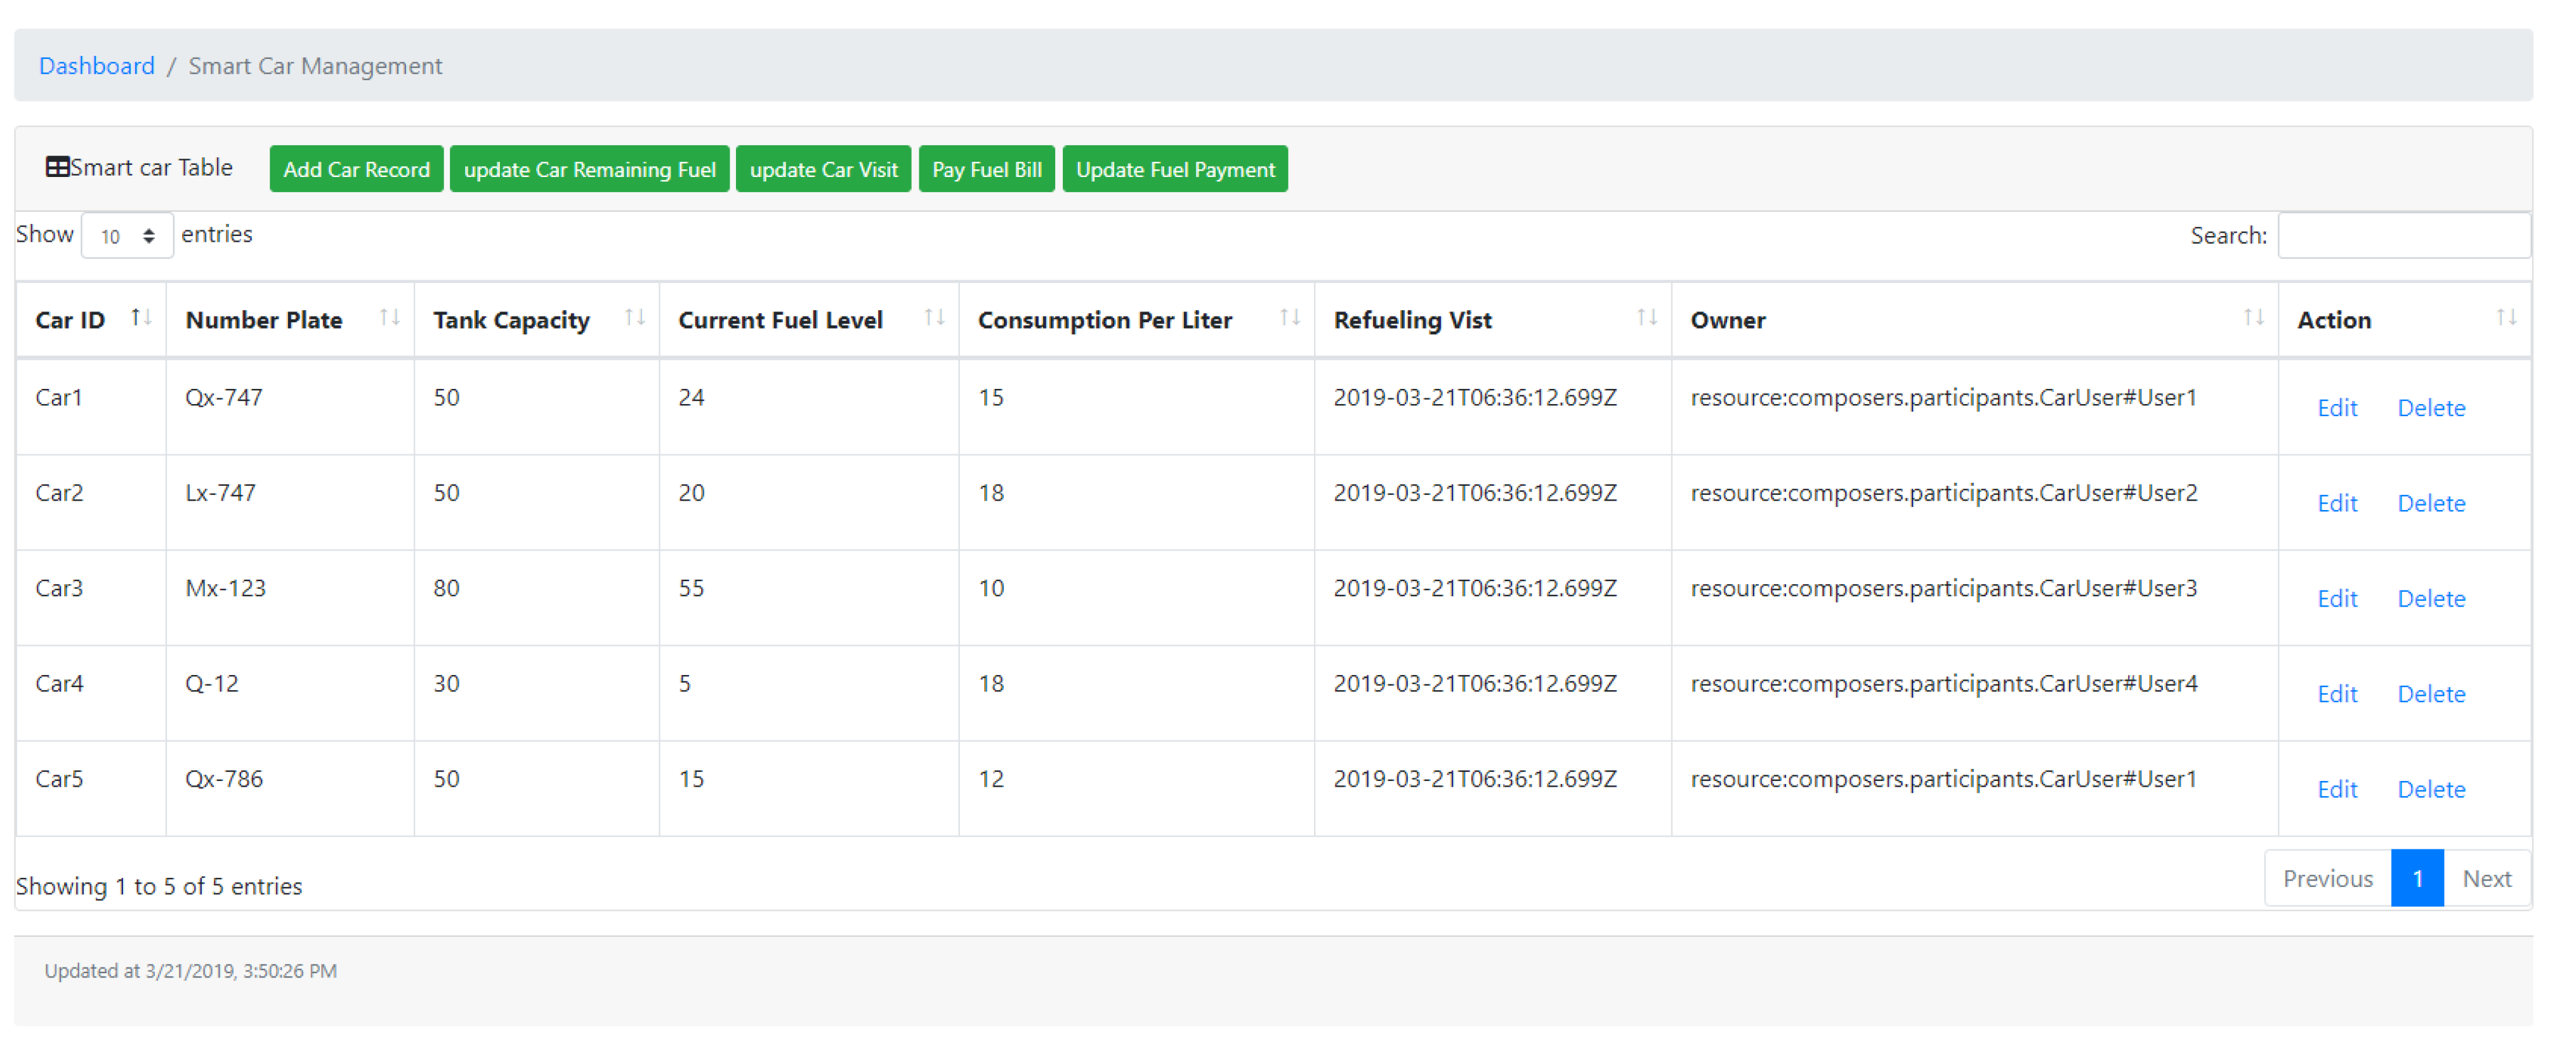Delete the Car3 record
The width and height of the screenshot is (2576, 1048).
(2430, 599)
